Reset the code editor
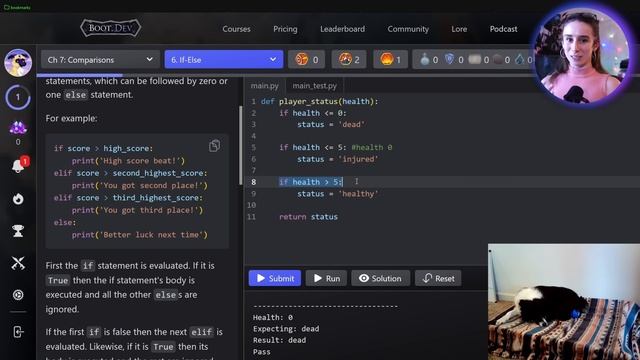This screenshot has width=640, height=360. point(438,278)
